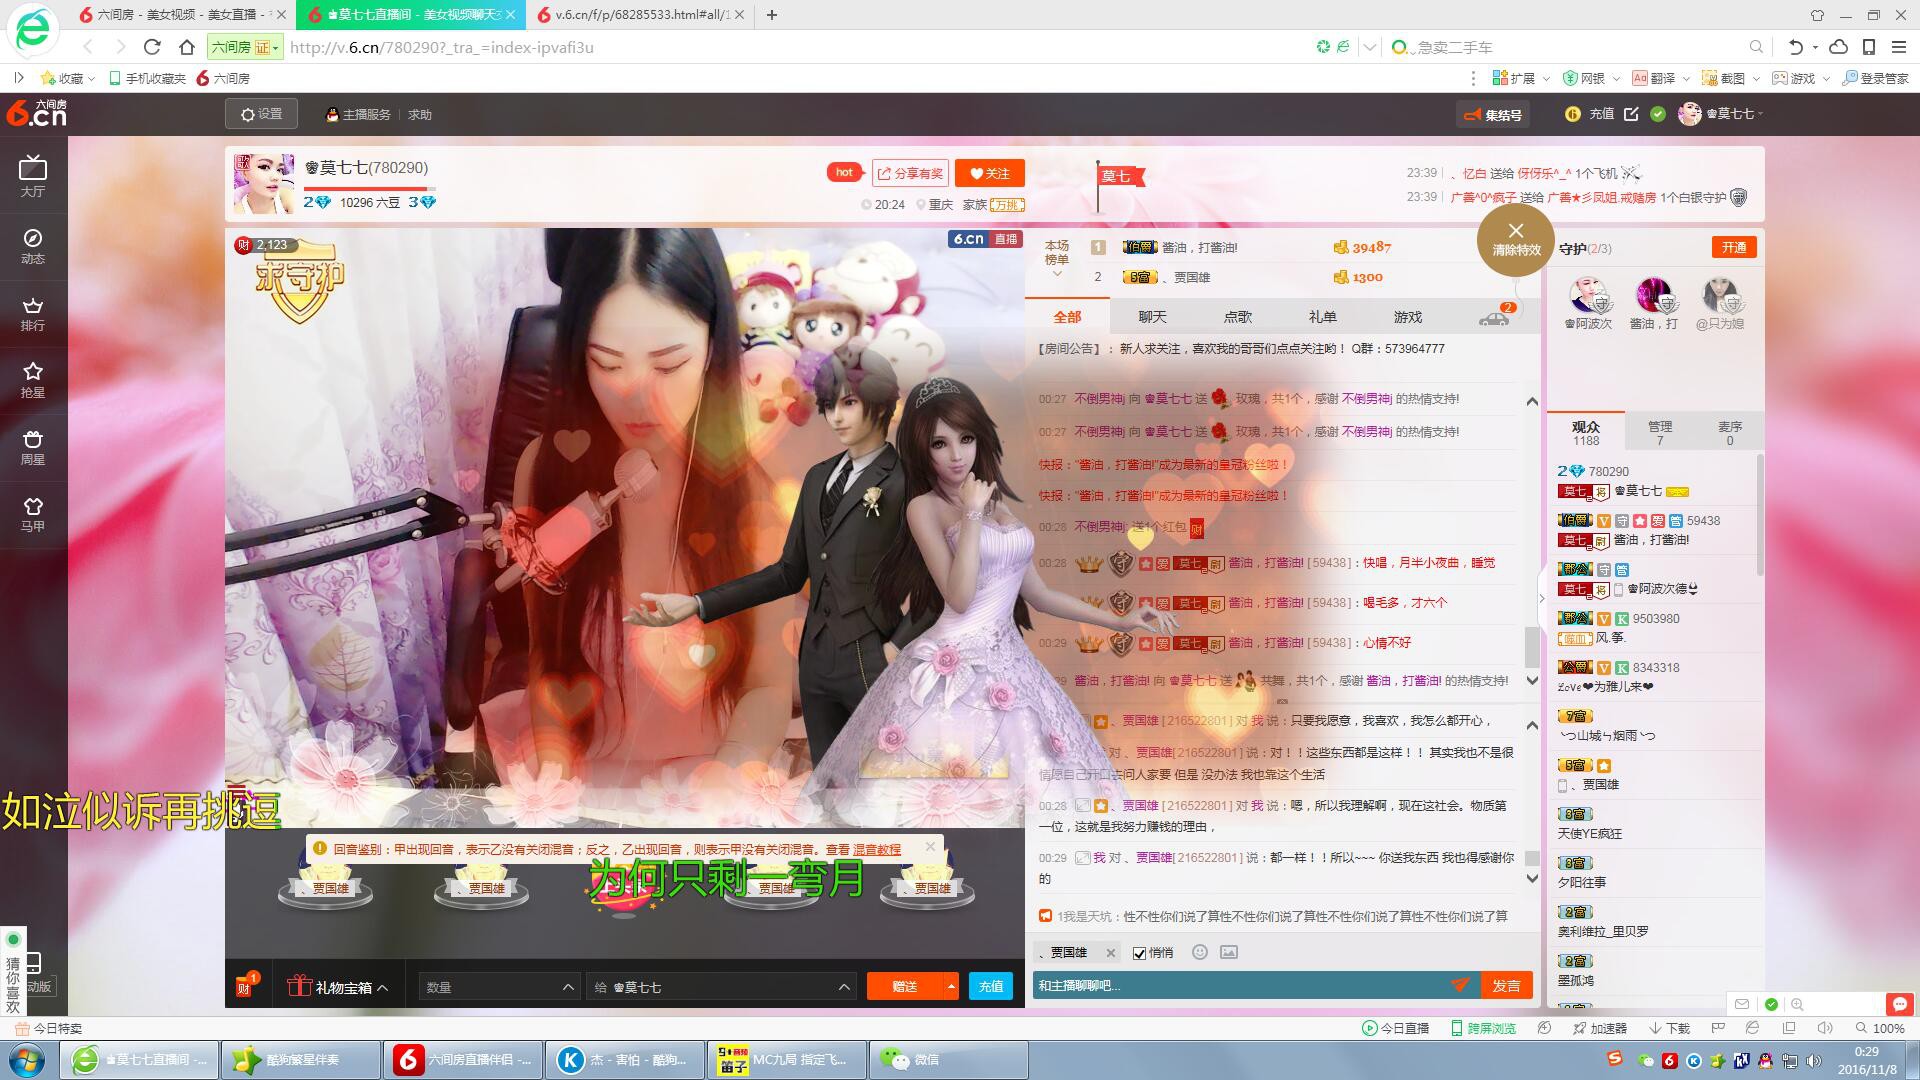This screenshot has width=1920, height=1080.
Task: Expand the 礼物宝箱 gift box
Action: 337,987
